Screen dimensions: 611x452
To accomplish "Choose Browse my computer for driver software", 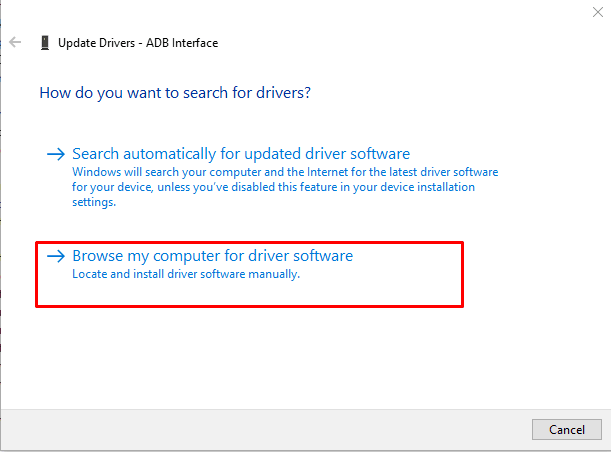I will tap(212, 257).
